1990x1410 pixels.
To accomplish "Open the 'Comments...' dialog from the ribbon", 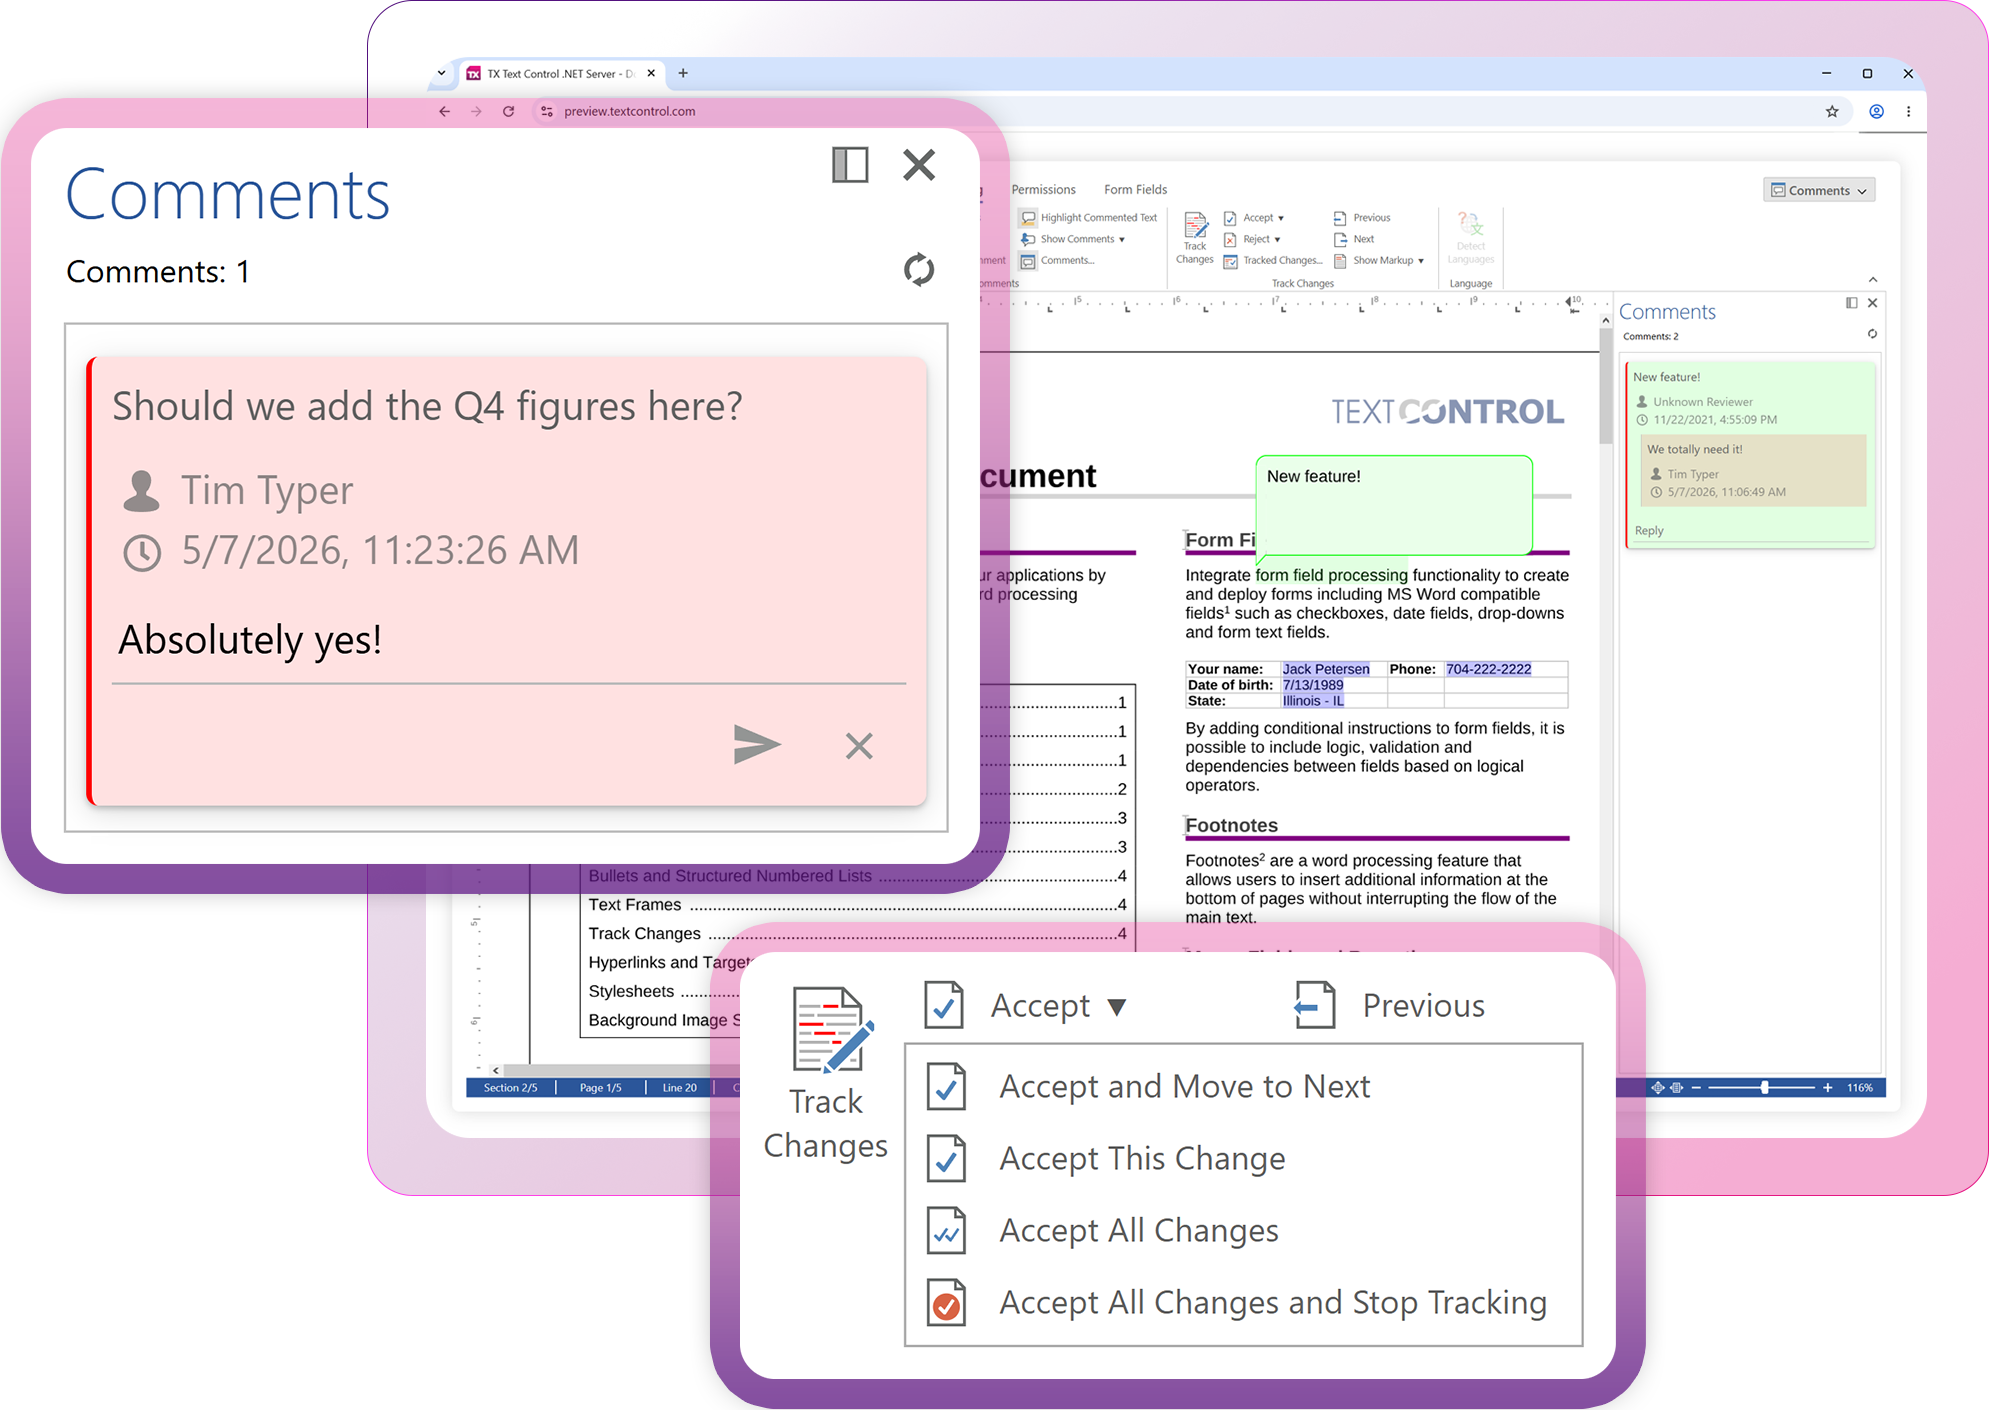I will point(1057,261).
